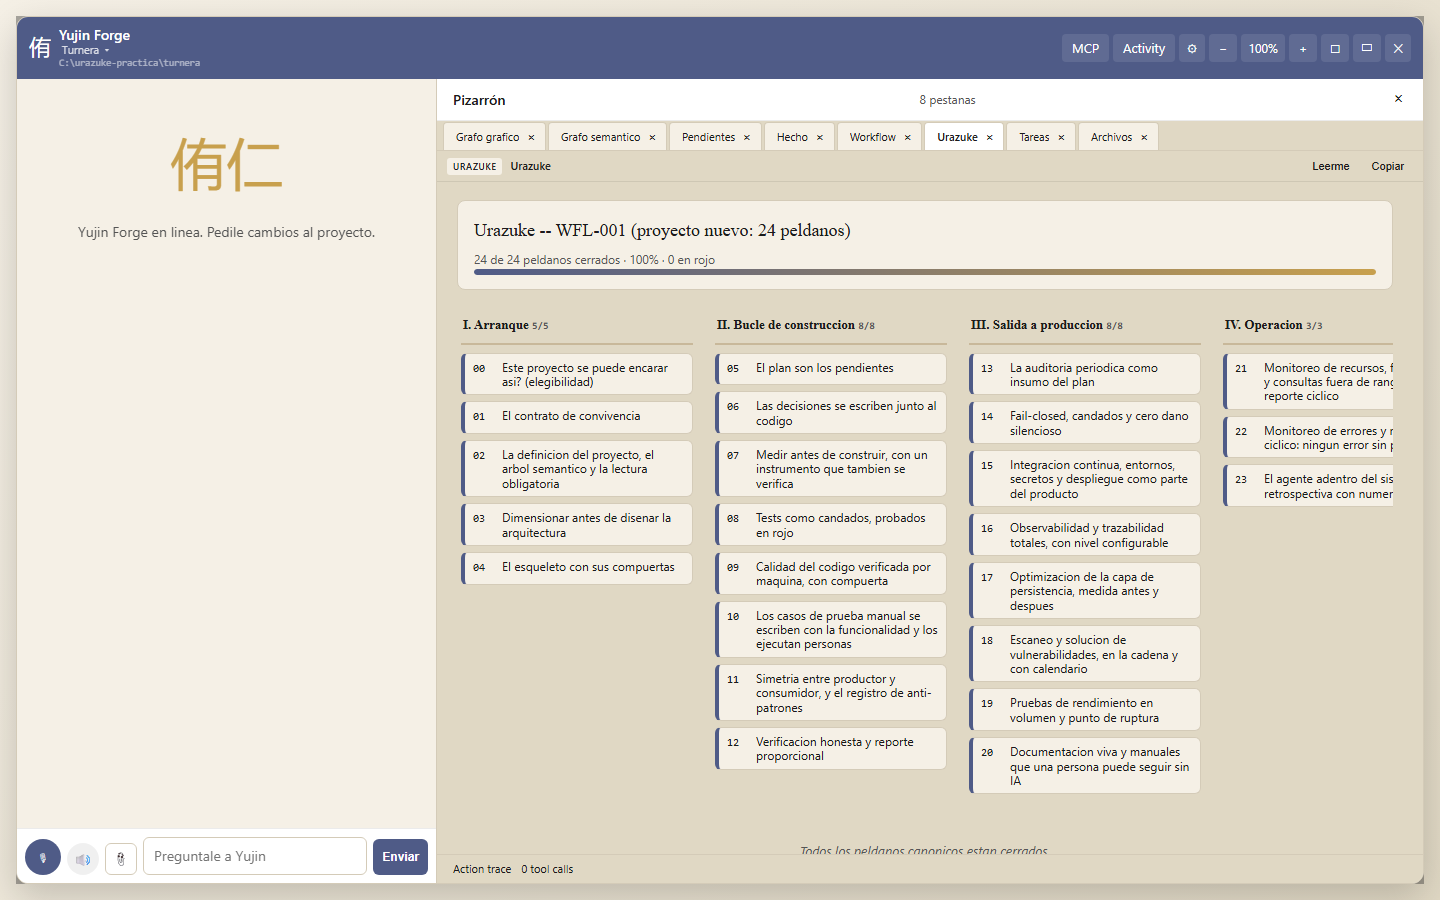Open settings via the gear icon
Viewport: 1440px width, 900px height.
(1192, 48)
